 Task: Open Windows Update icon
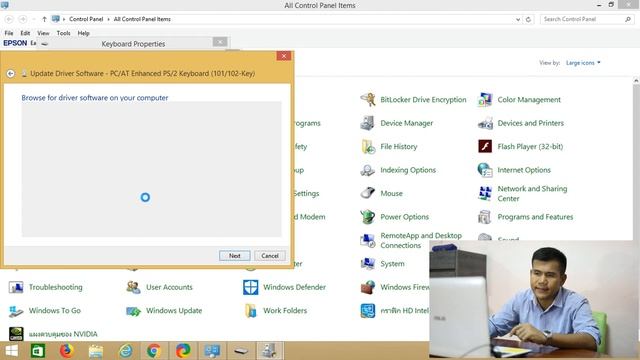(x=133, y=311)
